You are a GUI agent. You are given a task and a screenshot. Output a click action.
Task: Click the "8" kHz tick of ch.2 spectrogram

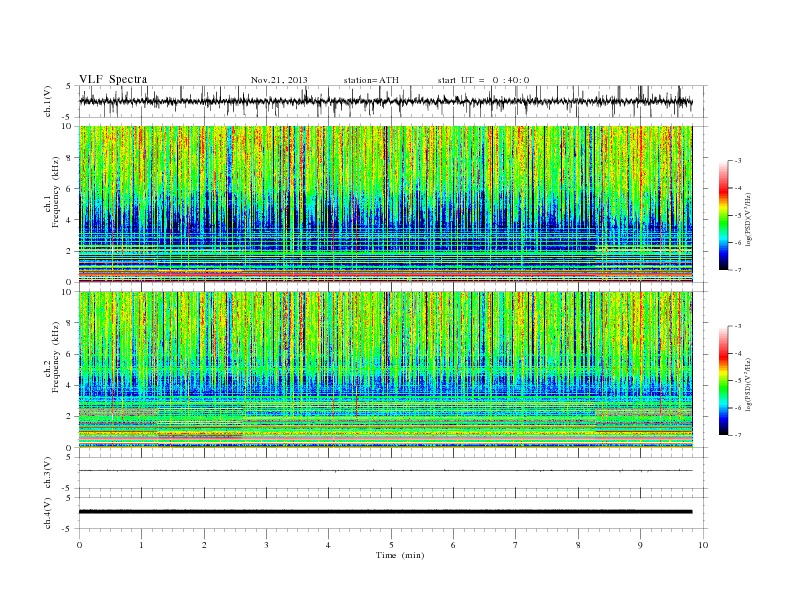pyautogui.click(x=69, y=323)
